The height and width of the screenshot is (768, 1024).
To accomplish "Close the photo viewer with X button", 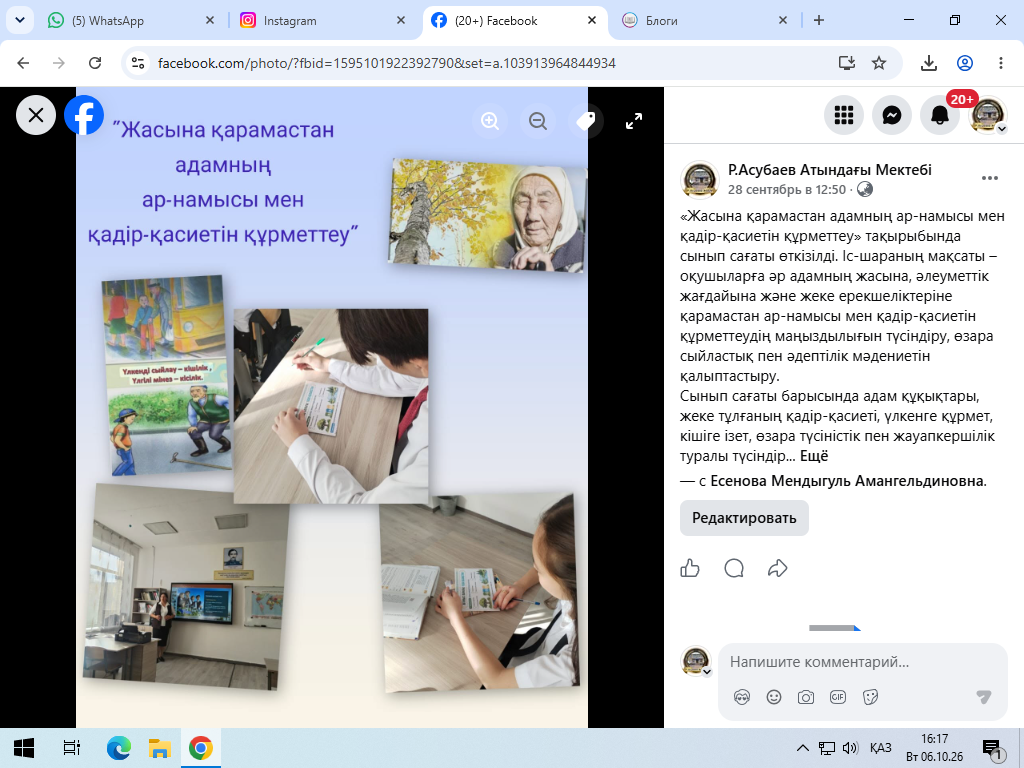I will click(x=36, y=116).
